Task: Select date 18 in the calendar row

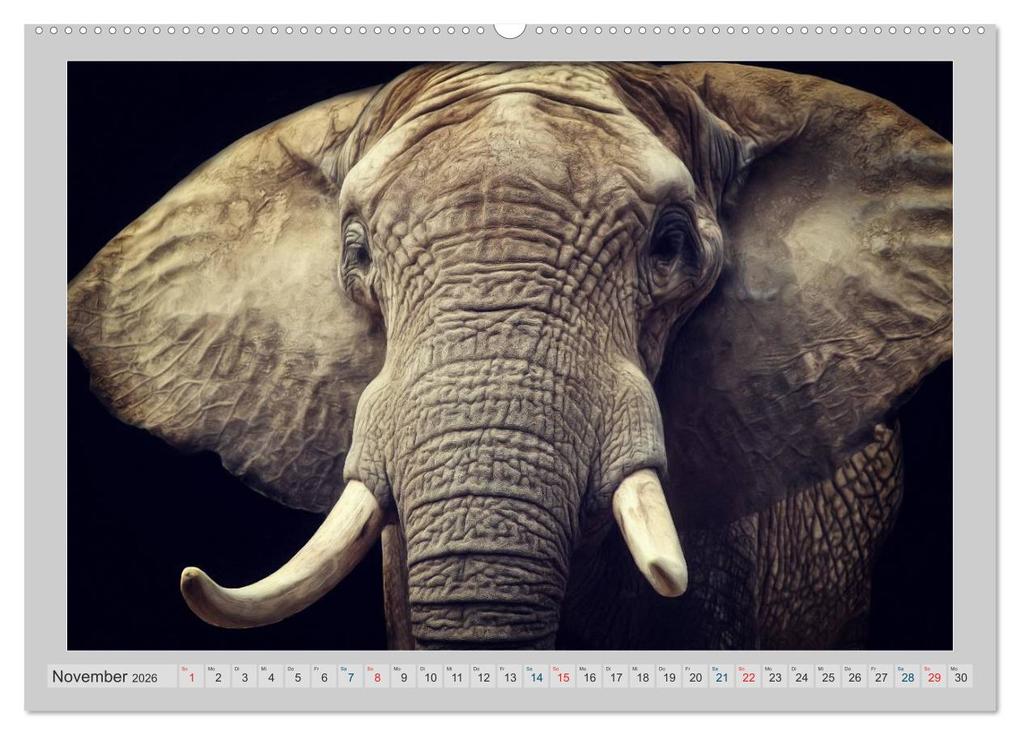Action: 642,677
